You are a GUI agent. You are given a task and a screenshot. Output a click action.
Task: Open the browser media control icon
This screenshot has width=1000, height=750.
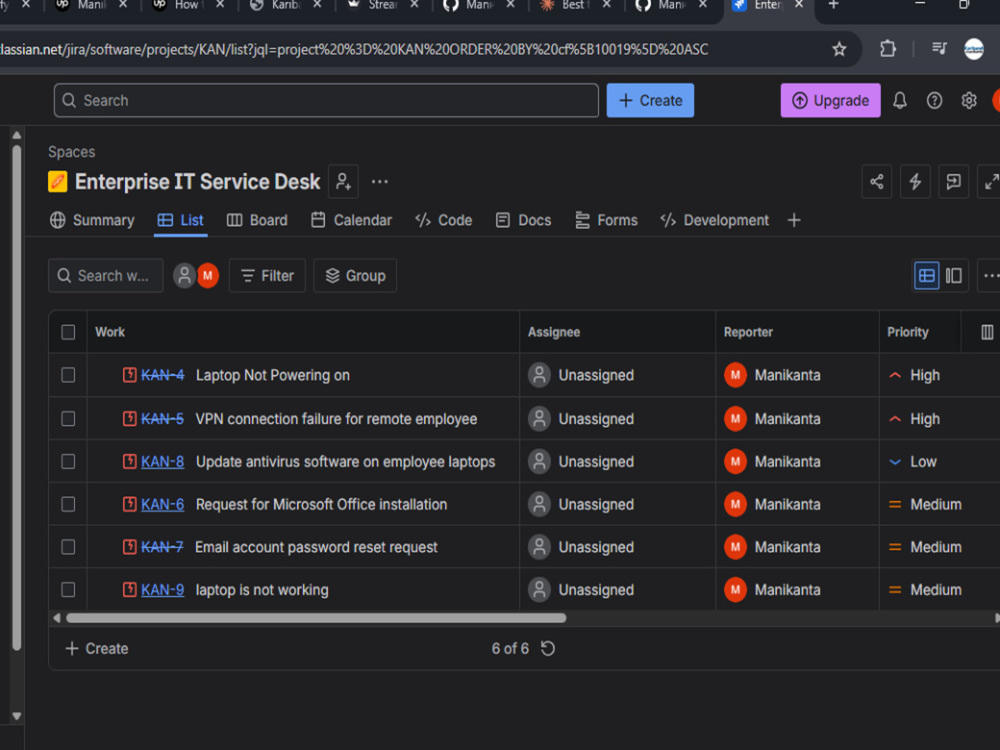click(x=939, y=48)
